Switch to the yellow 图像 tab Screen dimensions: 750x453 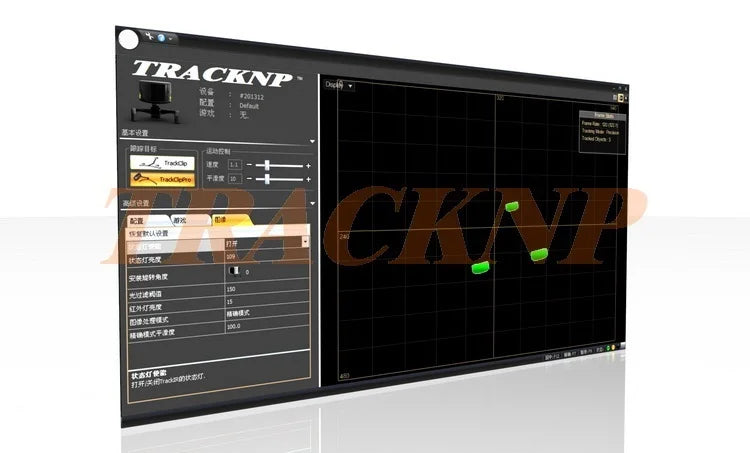(232, 220)
